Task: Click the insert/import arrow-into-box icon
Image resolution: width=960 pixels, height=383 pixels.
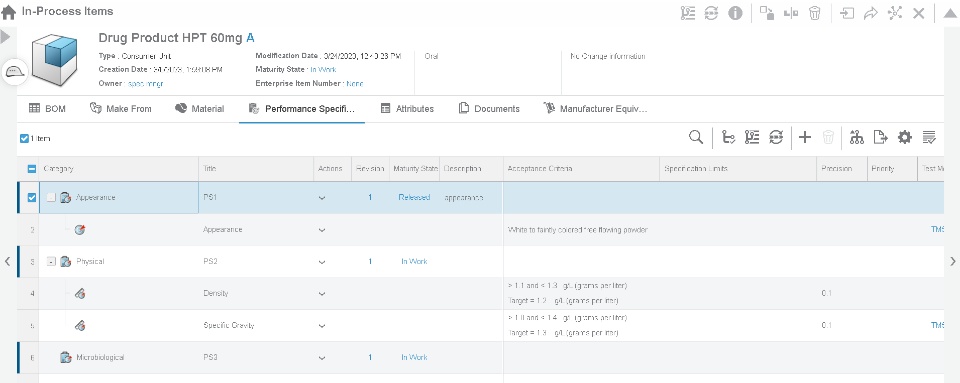Action: point(847,13)
